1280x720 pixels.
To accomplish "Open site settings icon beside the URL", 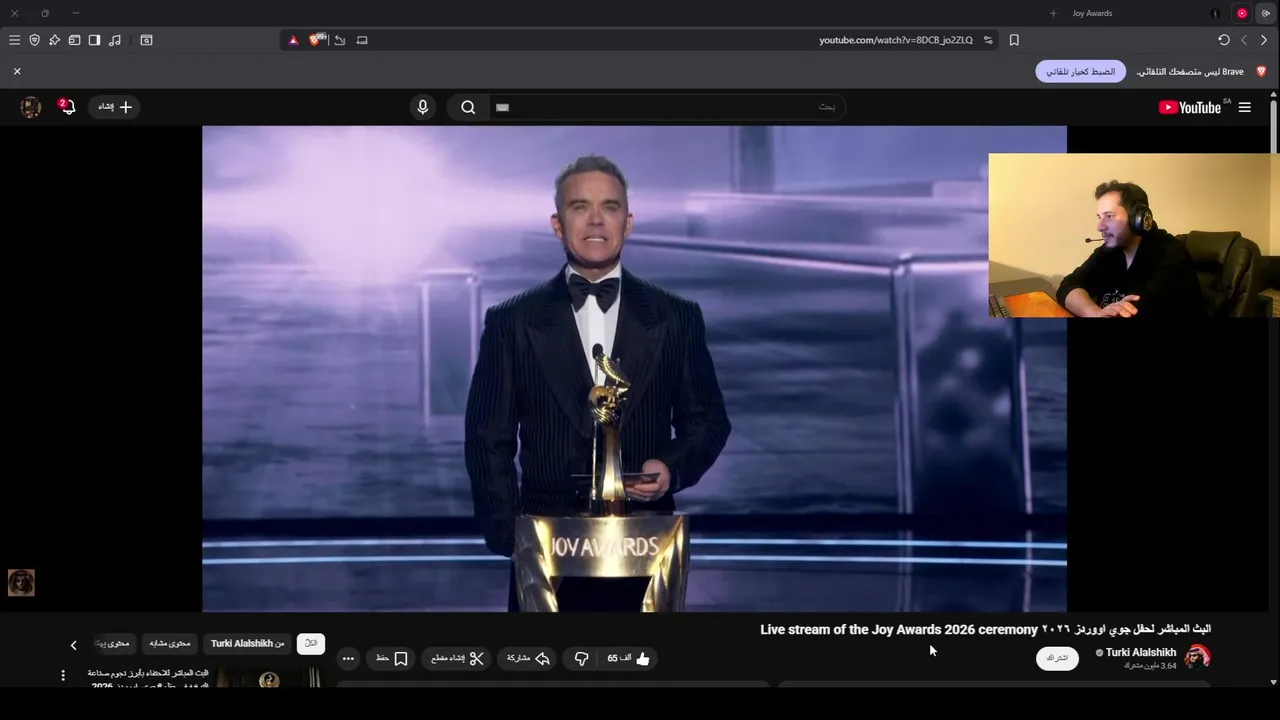I will point(988,40).
